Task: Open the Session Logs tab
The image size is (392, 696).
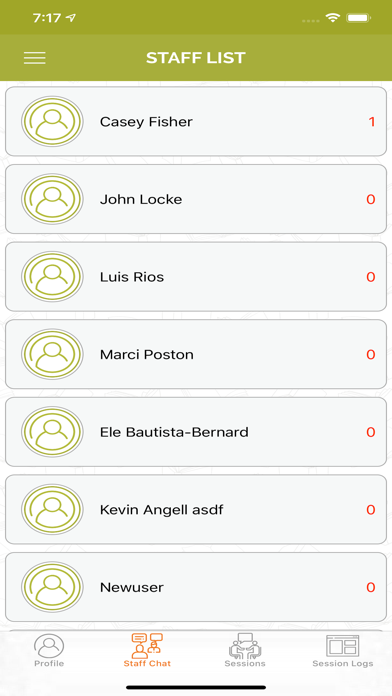Action: [343, 651]
